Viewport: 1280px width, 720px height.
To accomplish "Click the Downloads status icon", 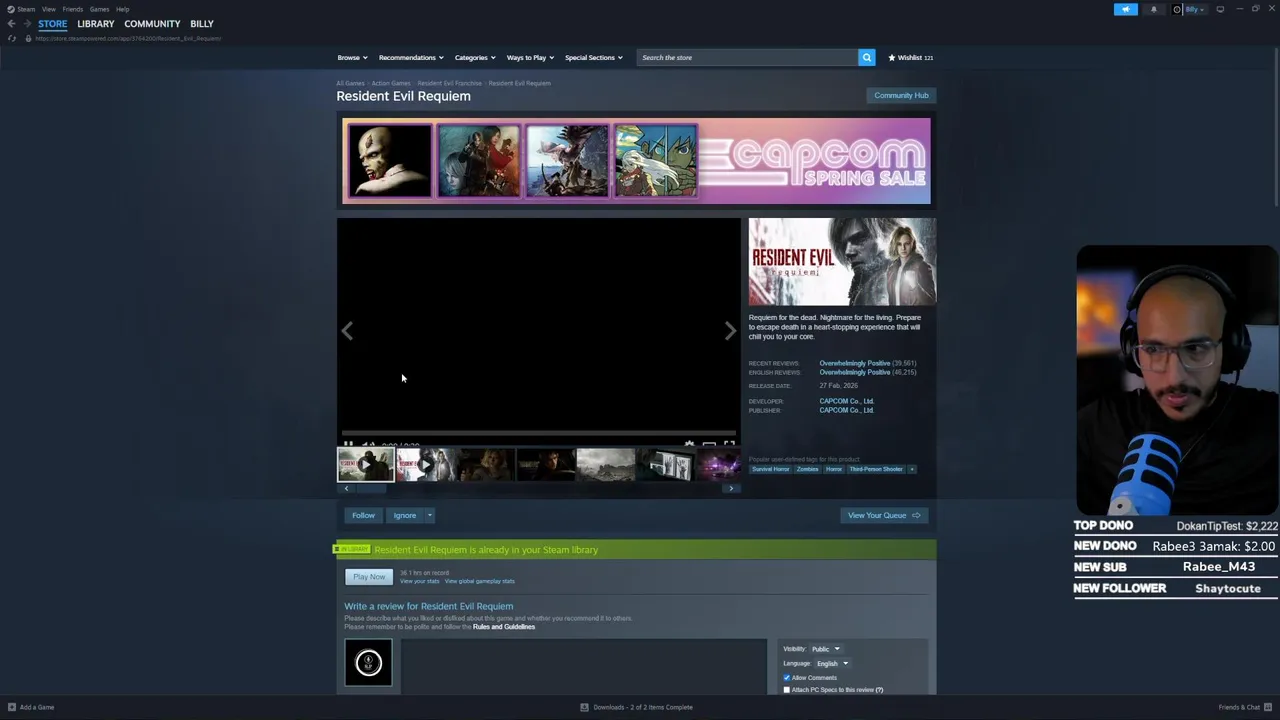I will tap(584, 707).
